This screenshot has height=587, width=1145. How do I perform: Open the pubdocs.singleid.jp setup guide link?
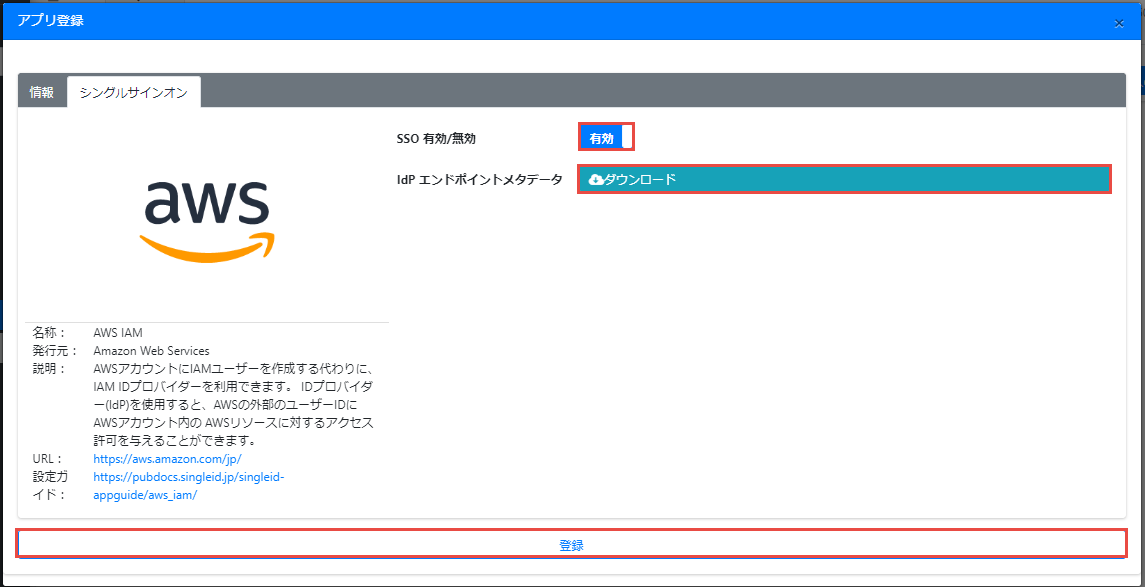(188, 477)
